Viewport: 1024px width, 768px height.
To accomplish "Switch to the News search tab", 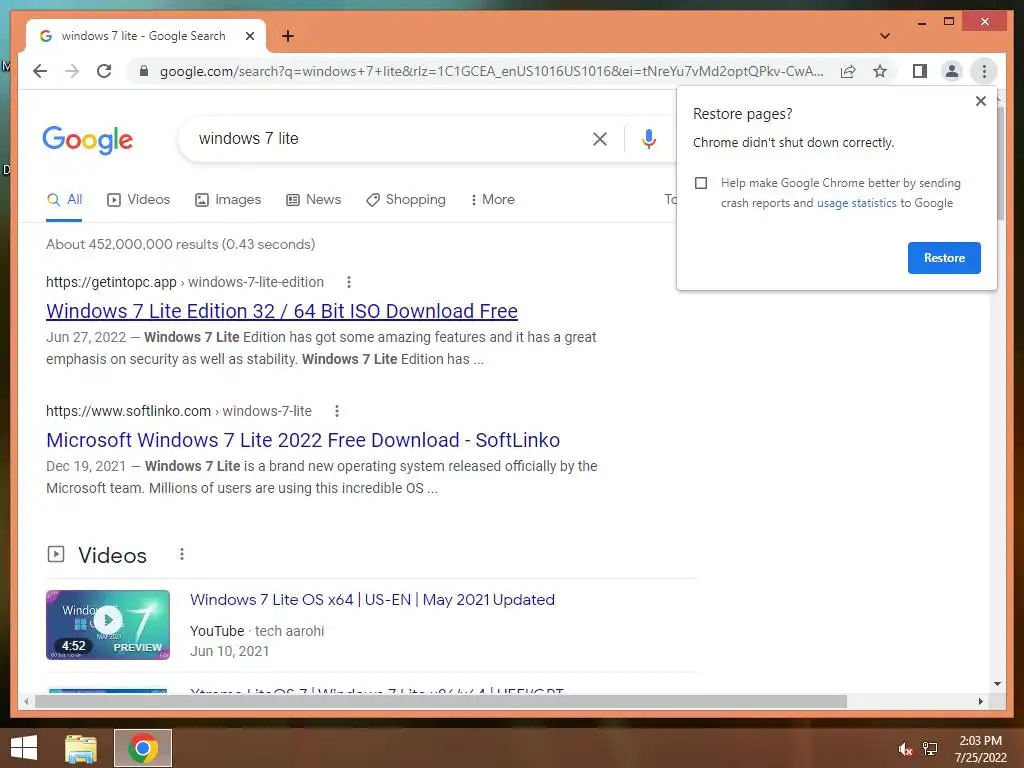I will 313,200.
